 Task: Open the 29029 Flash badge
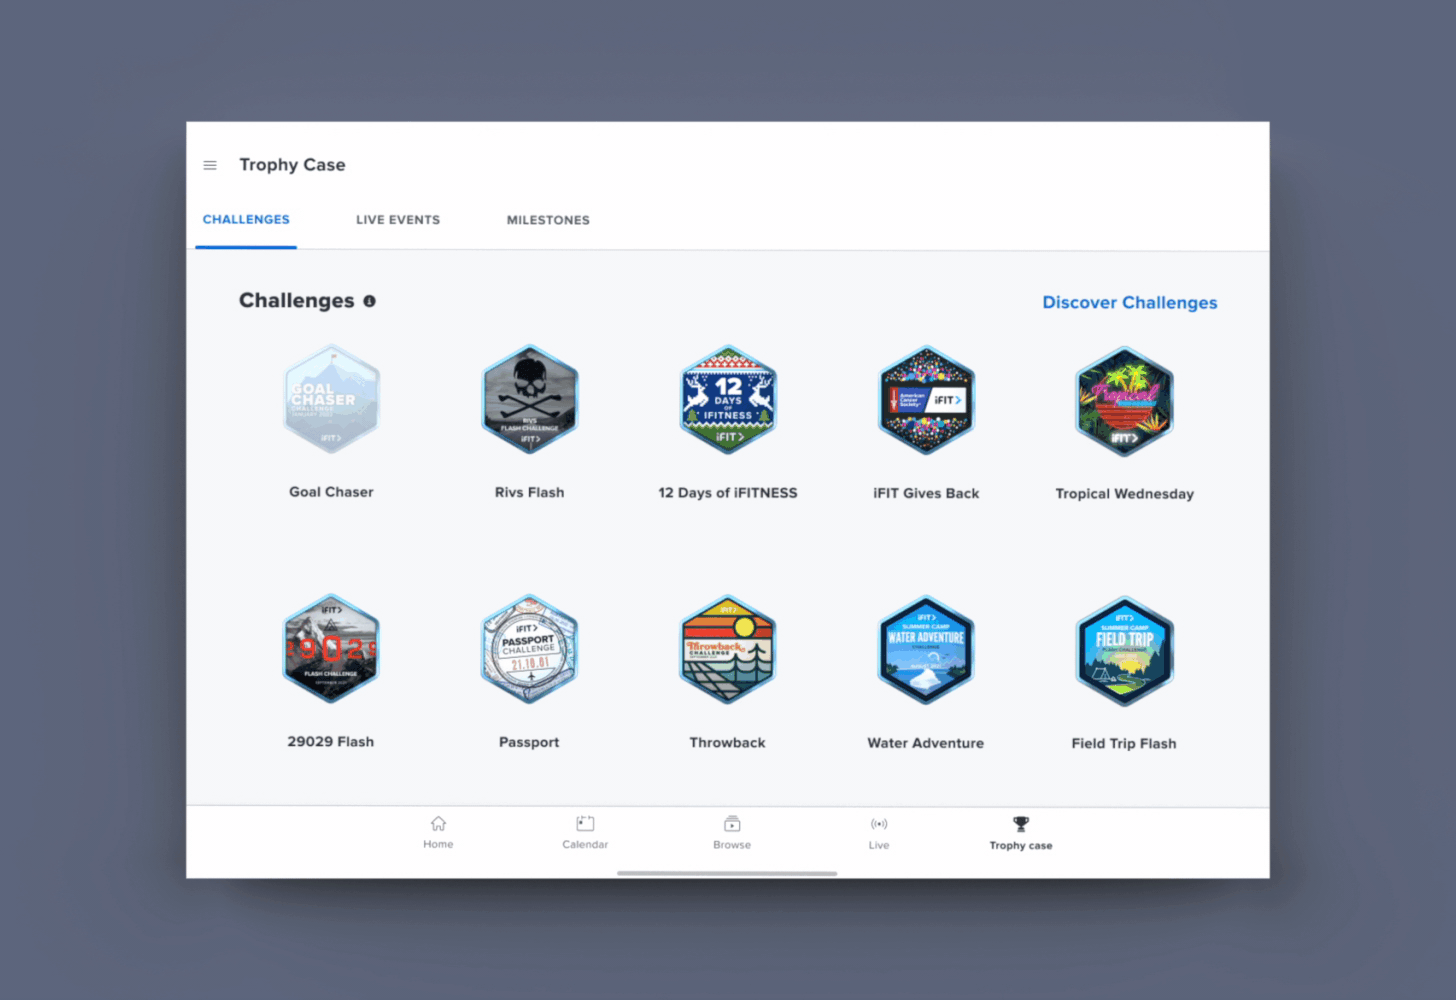331,649
